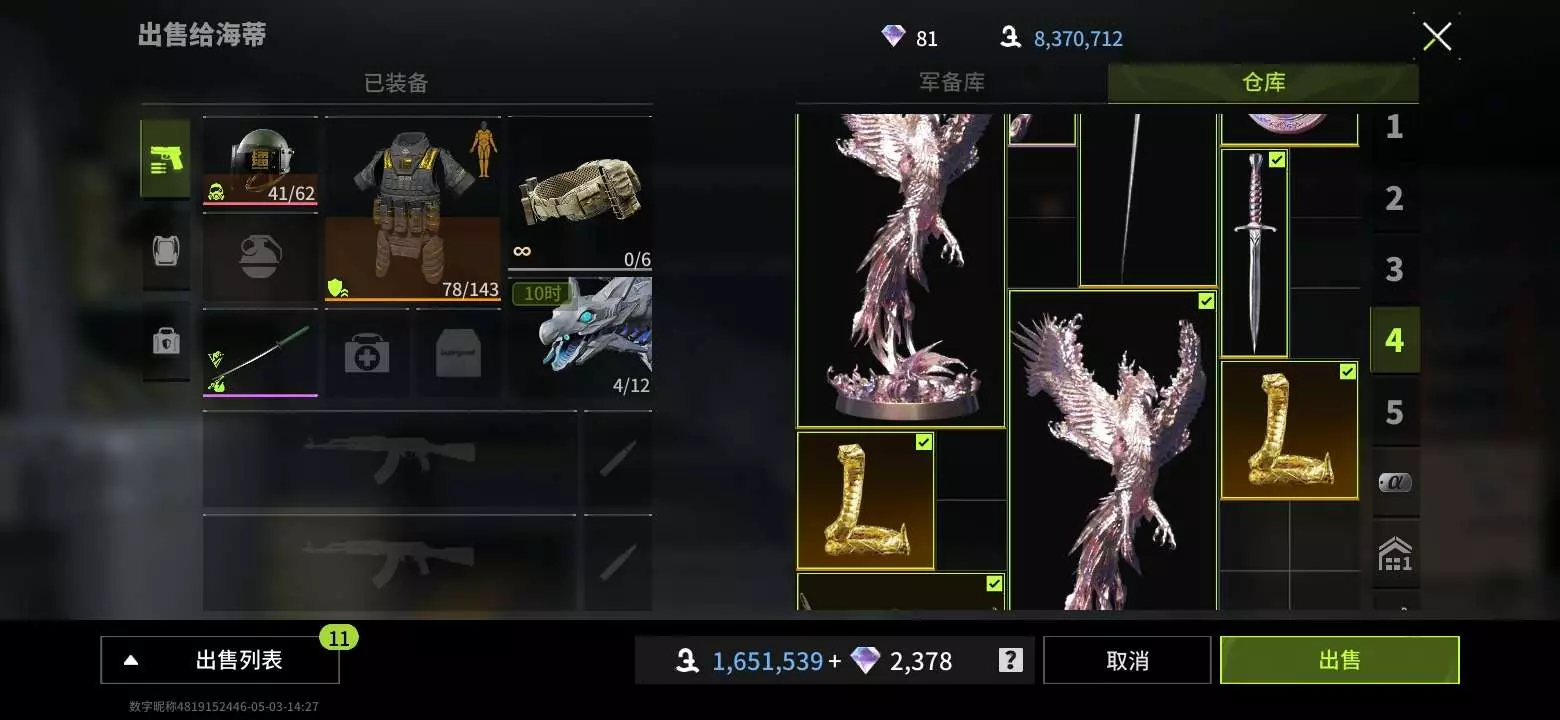Select the equipped helmet with 41/62 durability
Image resolution: width=1560 pixels, height=720 pixels.
pyautogui.click(x=260, y=162)
